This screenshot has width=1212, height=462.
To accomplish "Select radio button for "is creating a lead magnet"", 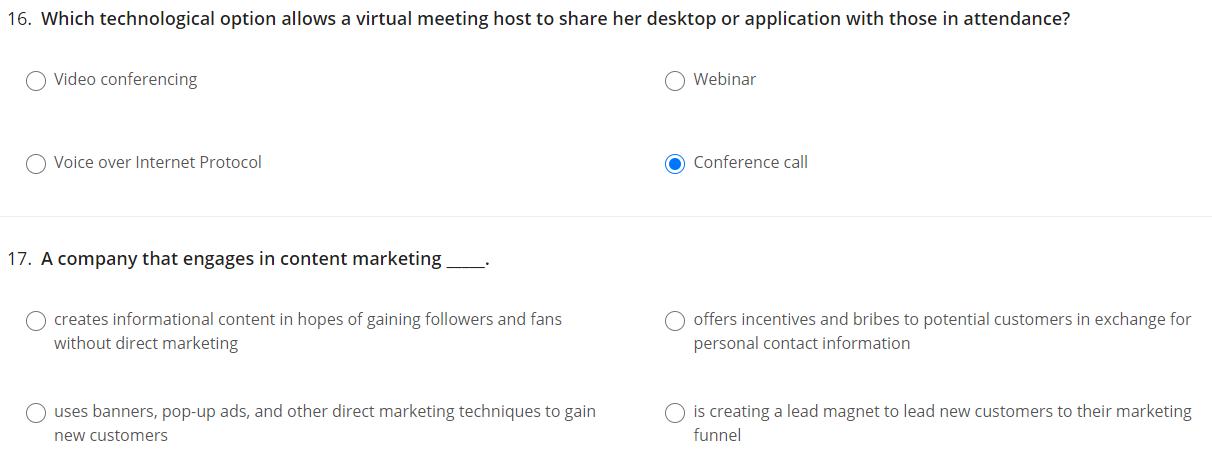I will 675,413.
